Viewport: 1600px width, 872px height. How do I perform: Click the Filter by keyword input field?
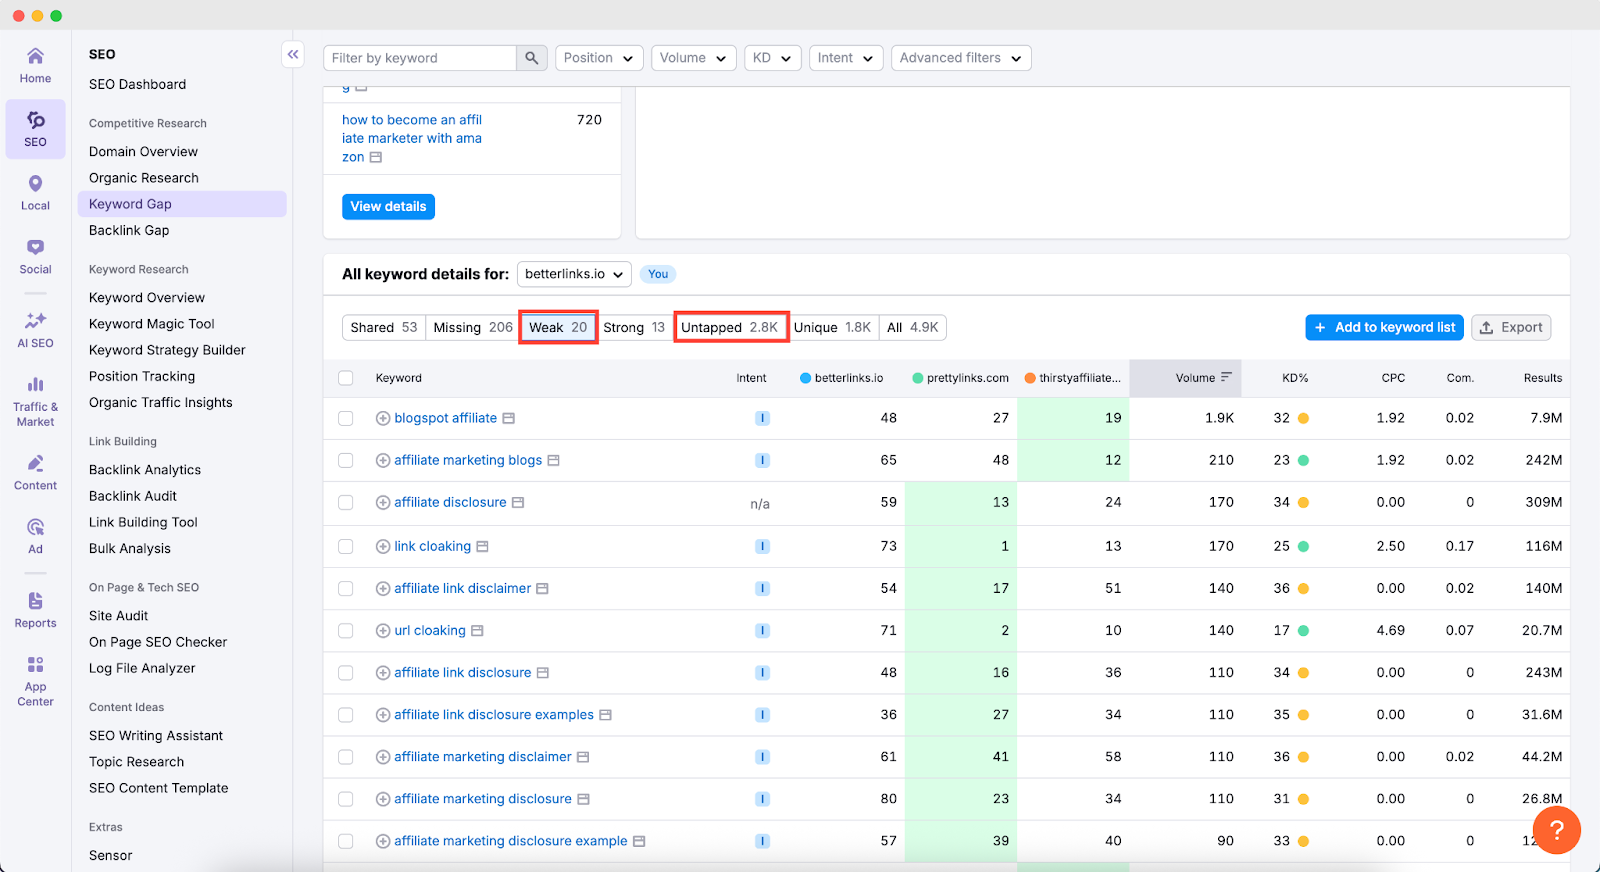click(x=420, y=58)
